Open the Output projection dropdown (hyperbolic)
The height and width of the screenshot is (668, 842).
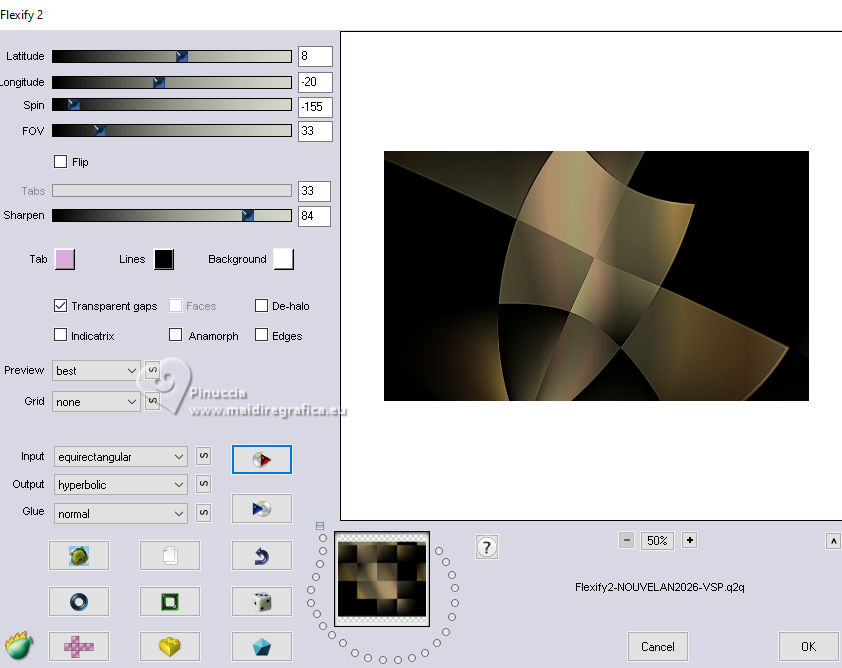click(121, 485)
